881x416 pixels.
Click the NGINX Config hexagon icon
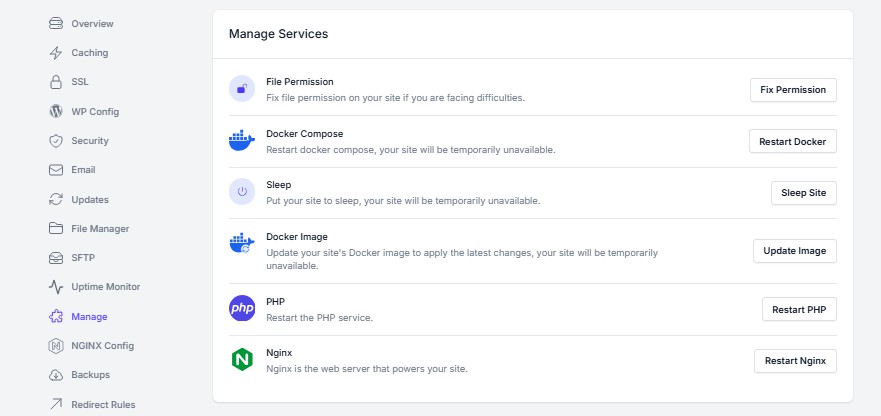point(56,346)
